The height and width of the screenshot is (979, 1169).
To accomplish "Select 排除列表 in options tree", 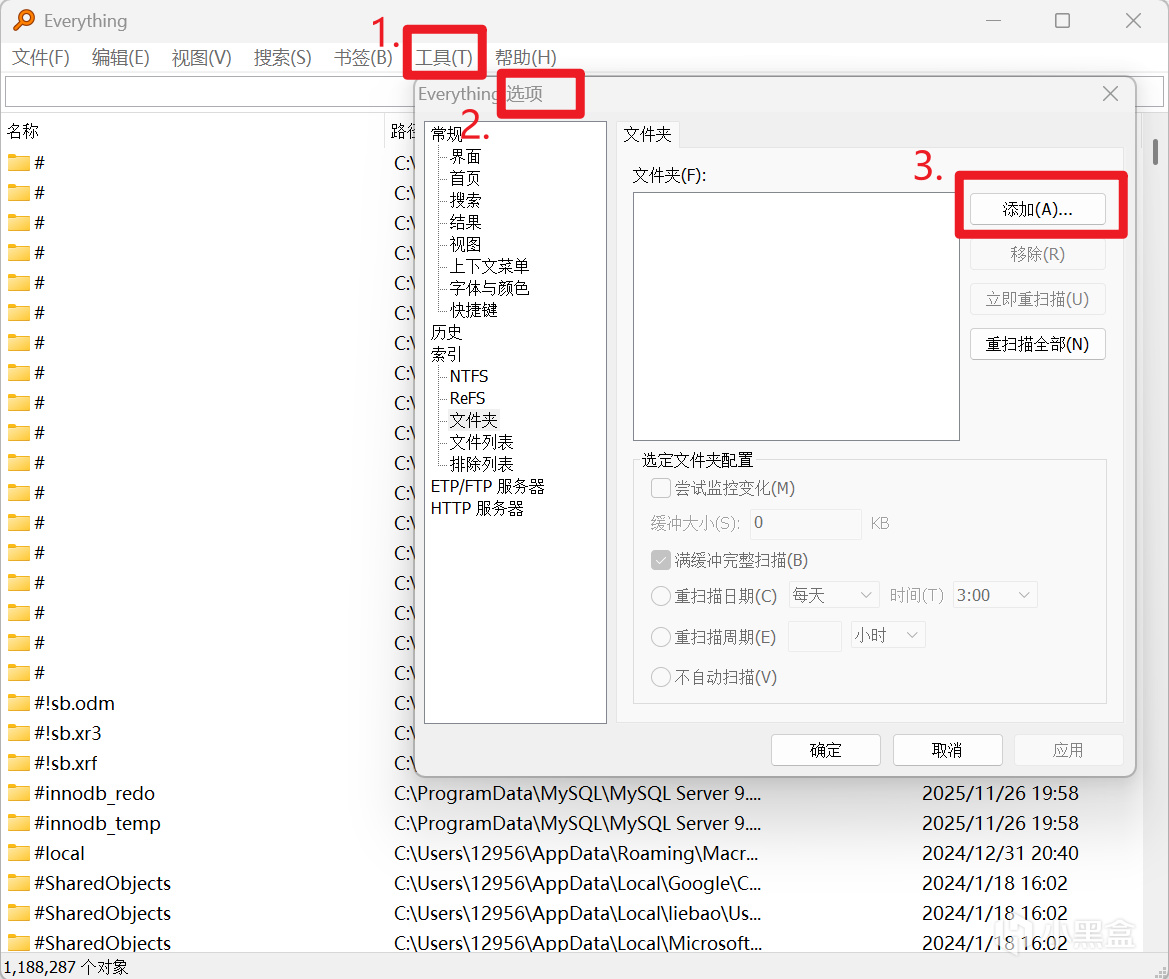I will click(482, 464).
